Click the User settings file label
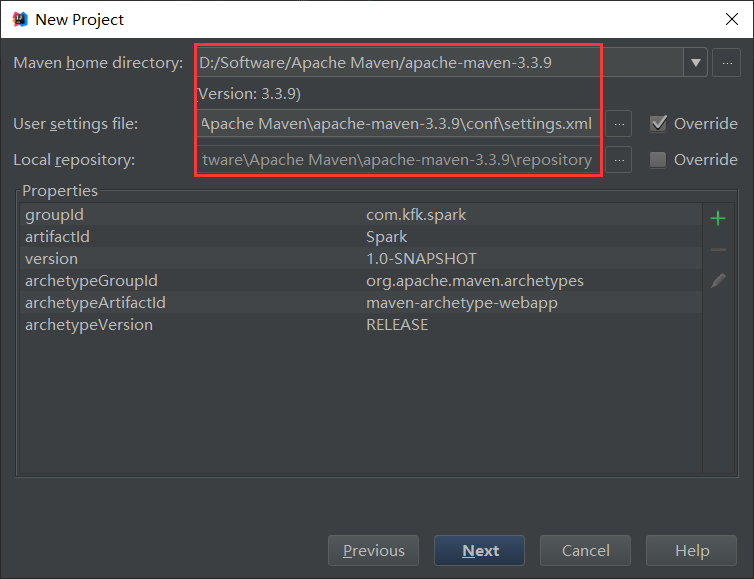754x579 pixels. click(x=75, y=124)
